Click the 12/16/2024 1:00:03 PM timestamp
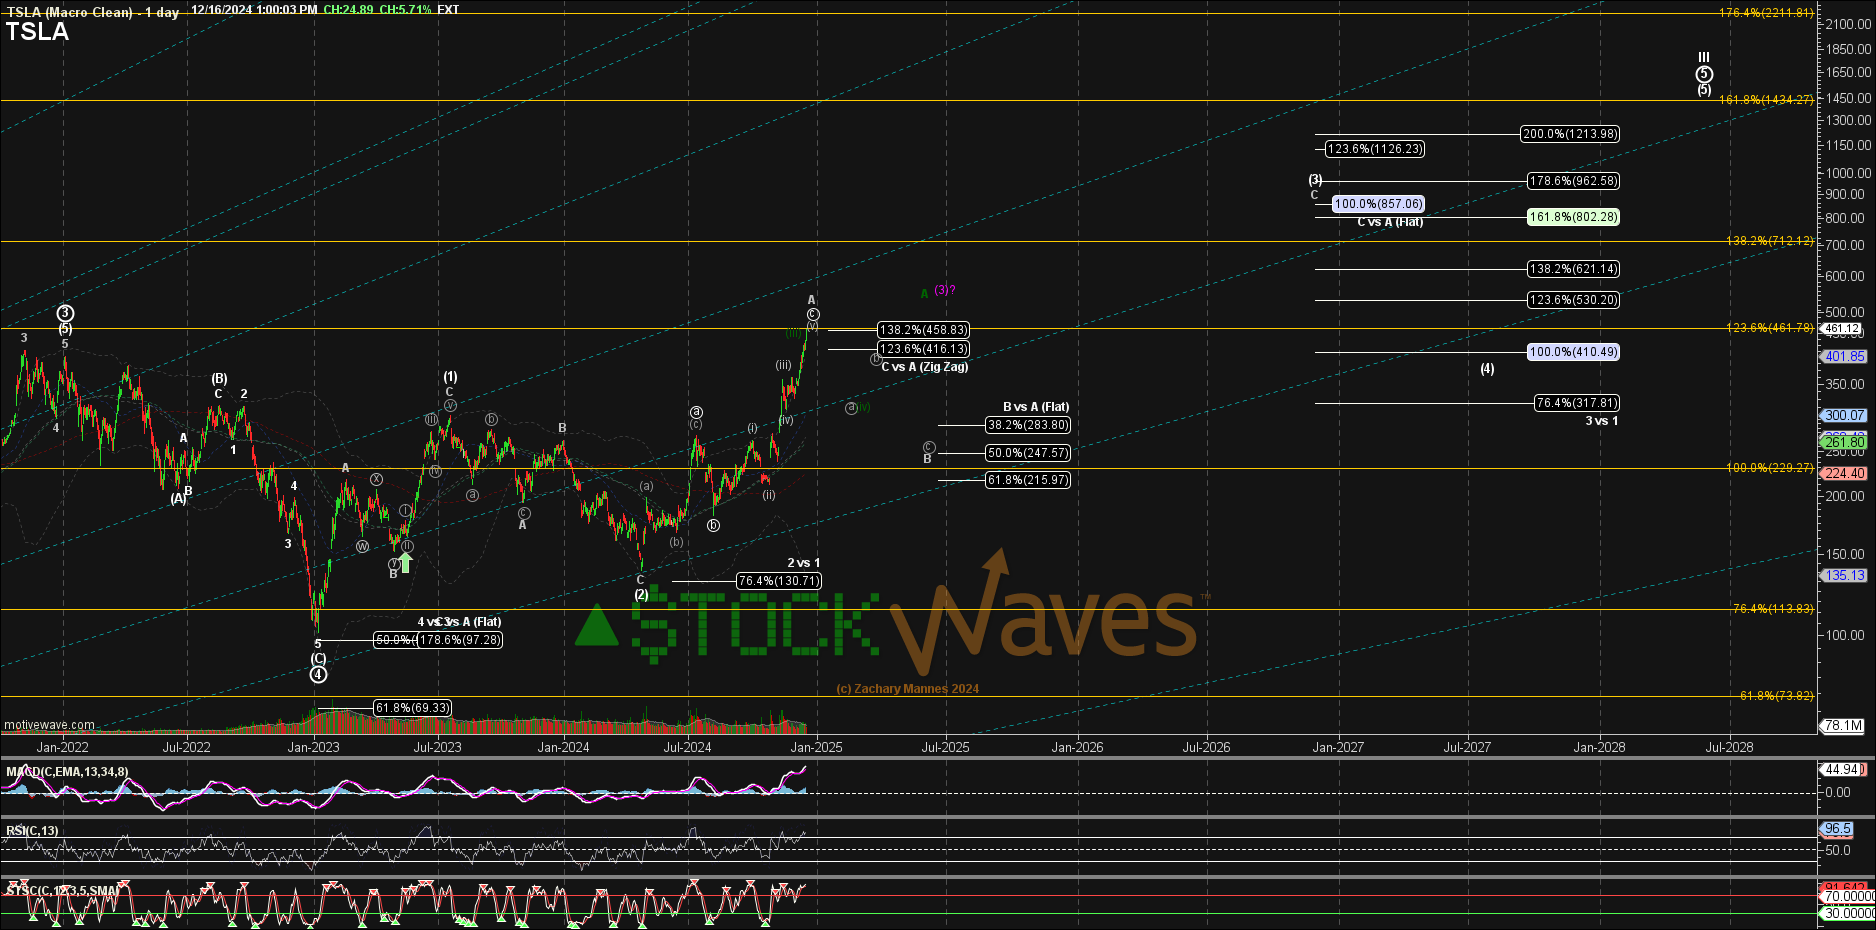This screenshot has width=1876, height=930. (x=254, y=10)
